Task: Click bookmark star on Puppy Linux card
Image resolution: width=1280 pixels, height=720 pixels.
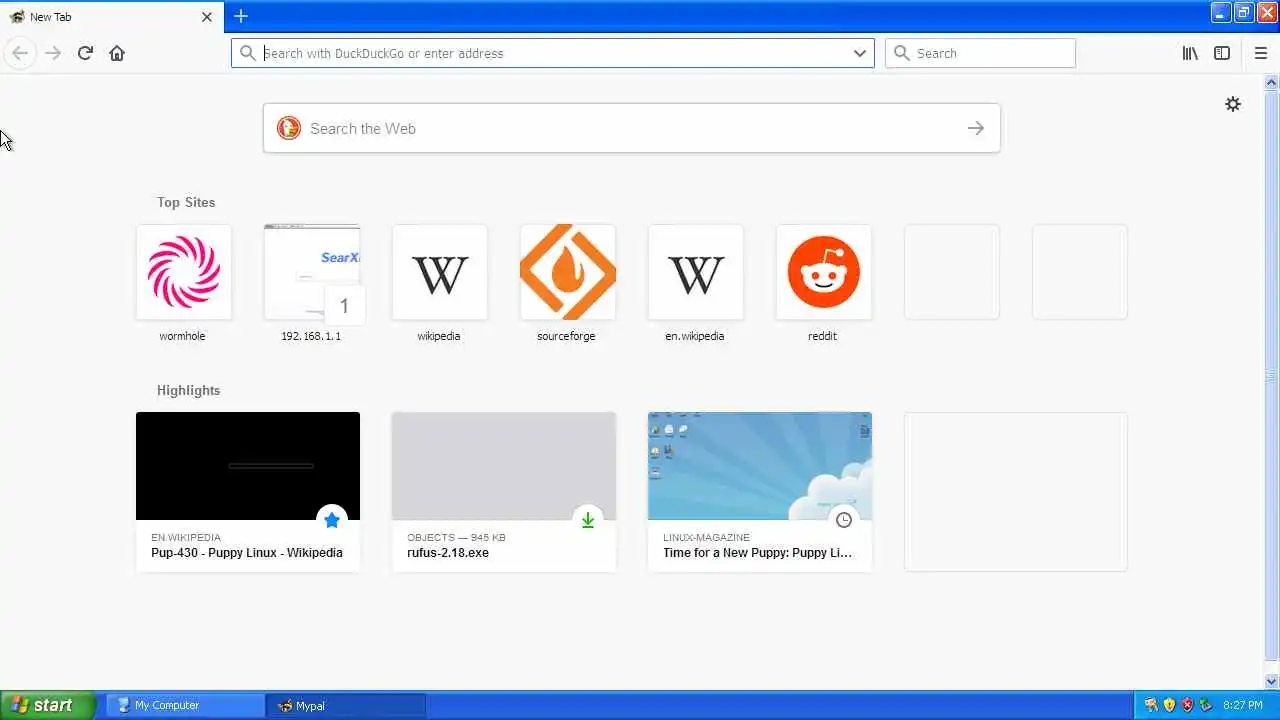Action: click(x=332, y=520)
